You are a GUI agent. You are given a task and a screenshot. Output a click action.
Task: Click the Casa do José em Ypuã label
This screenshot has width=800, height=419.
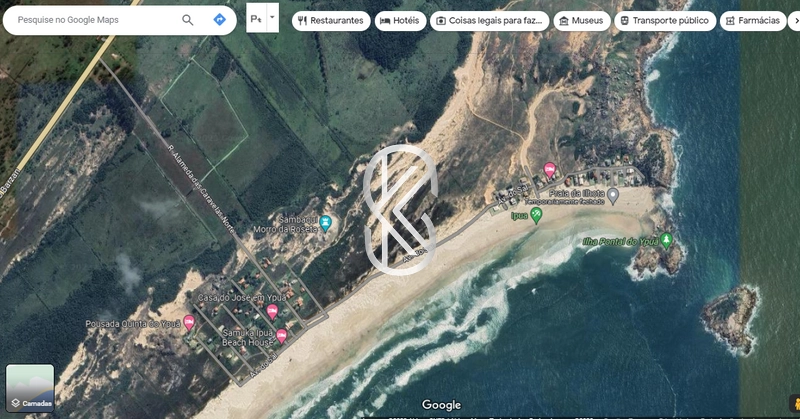click(x=242, y=298)
